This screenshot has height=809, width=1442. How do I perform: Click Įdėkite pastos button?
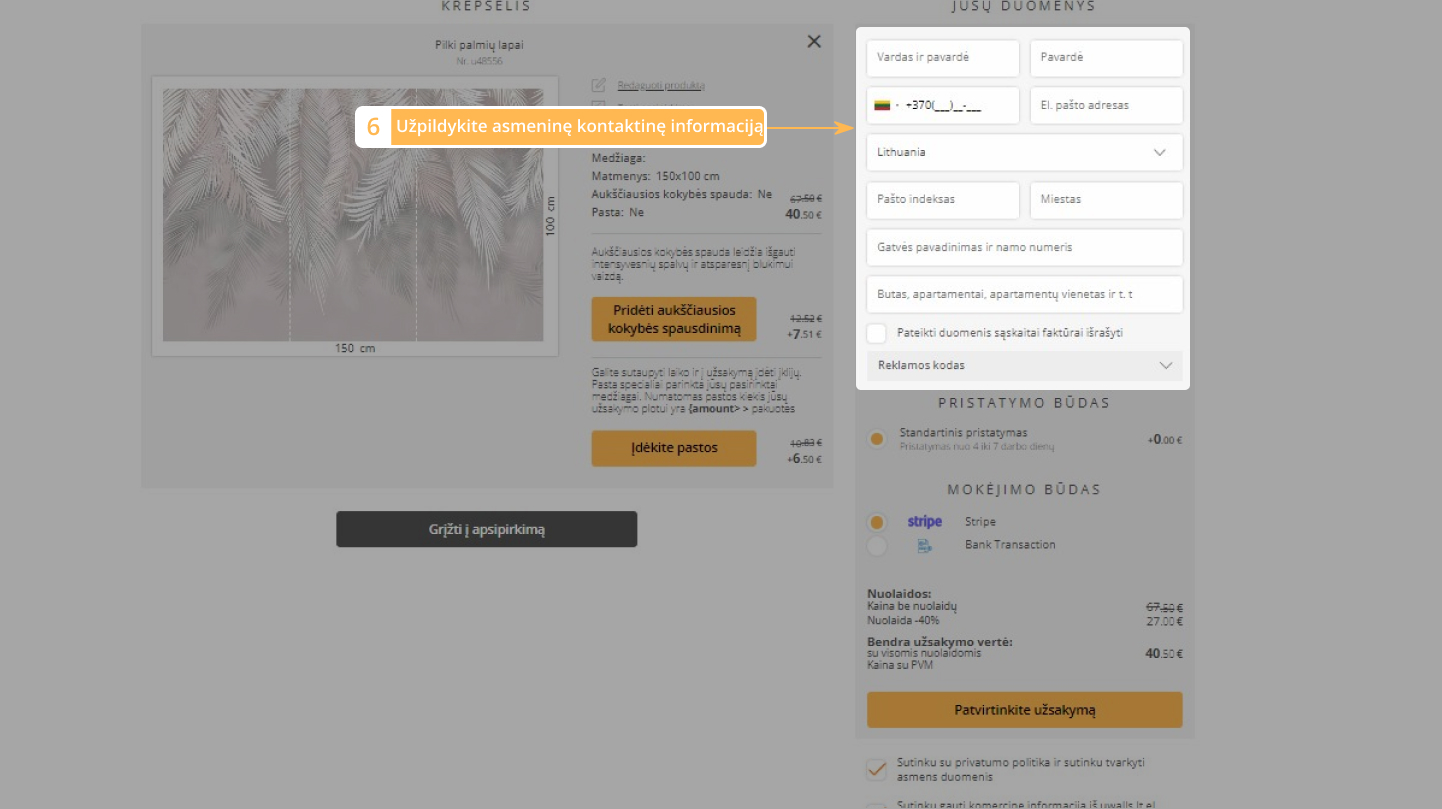pos(673,448)
